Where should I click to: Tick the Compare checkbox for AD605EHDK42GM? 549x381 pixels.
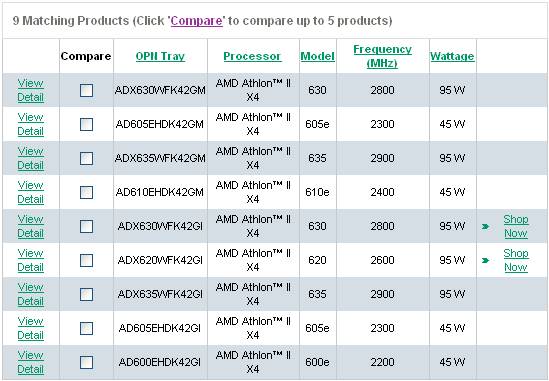point(86,124)
